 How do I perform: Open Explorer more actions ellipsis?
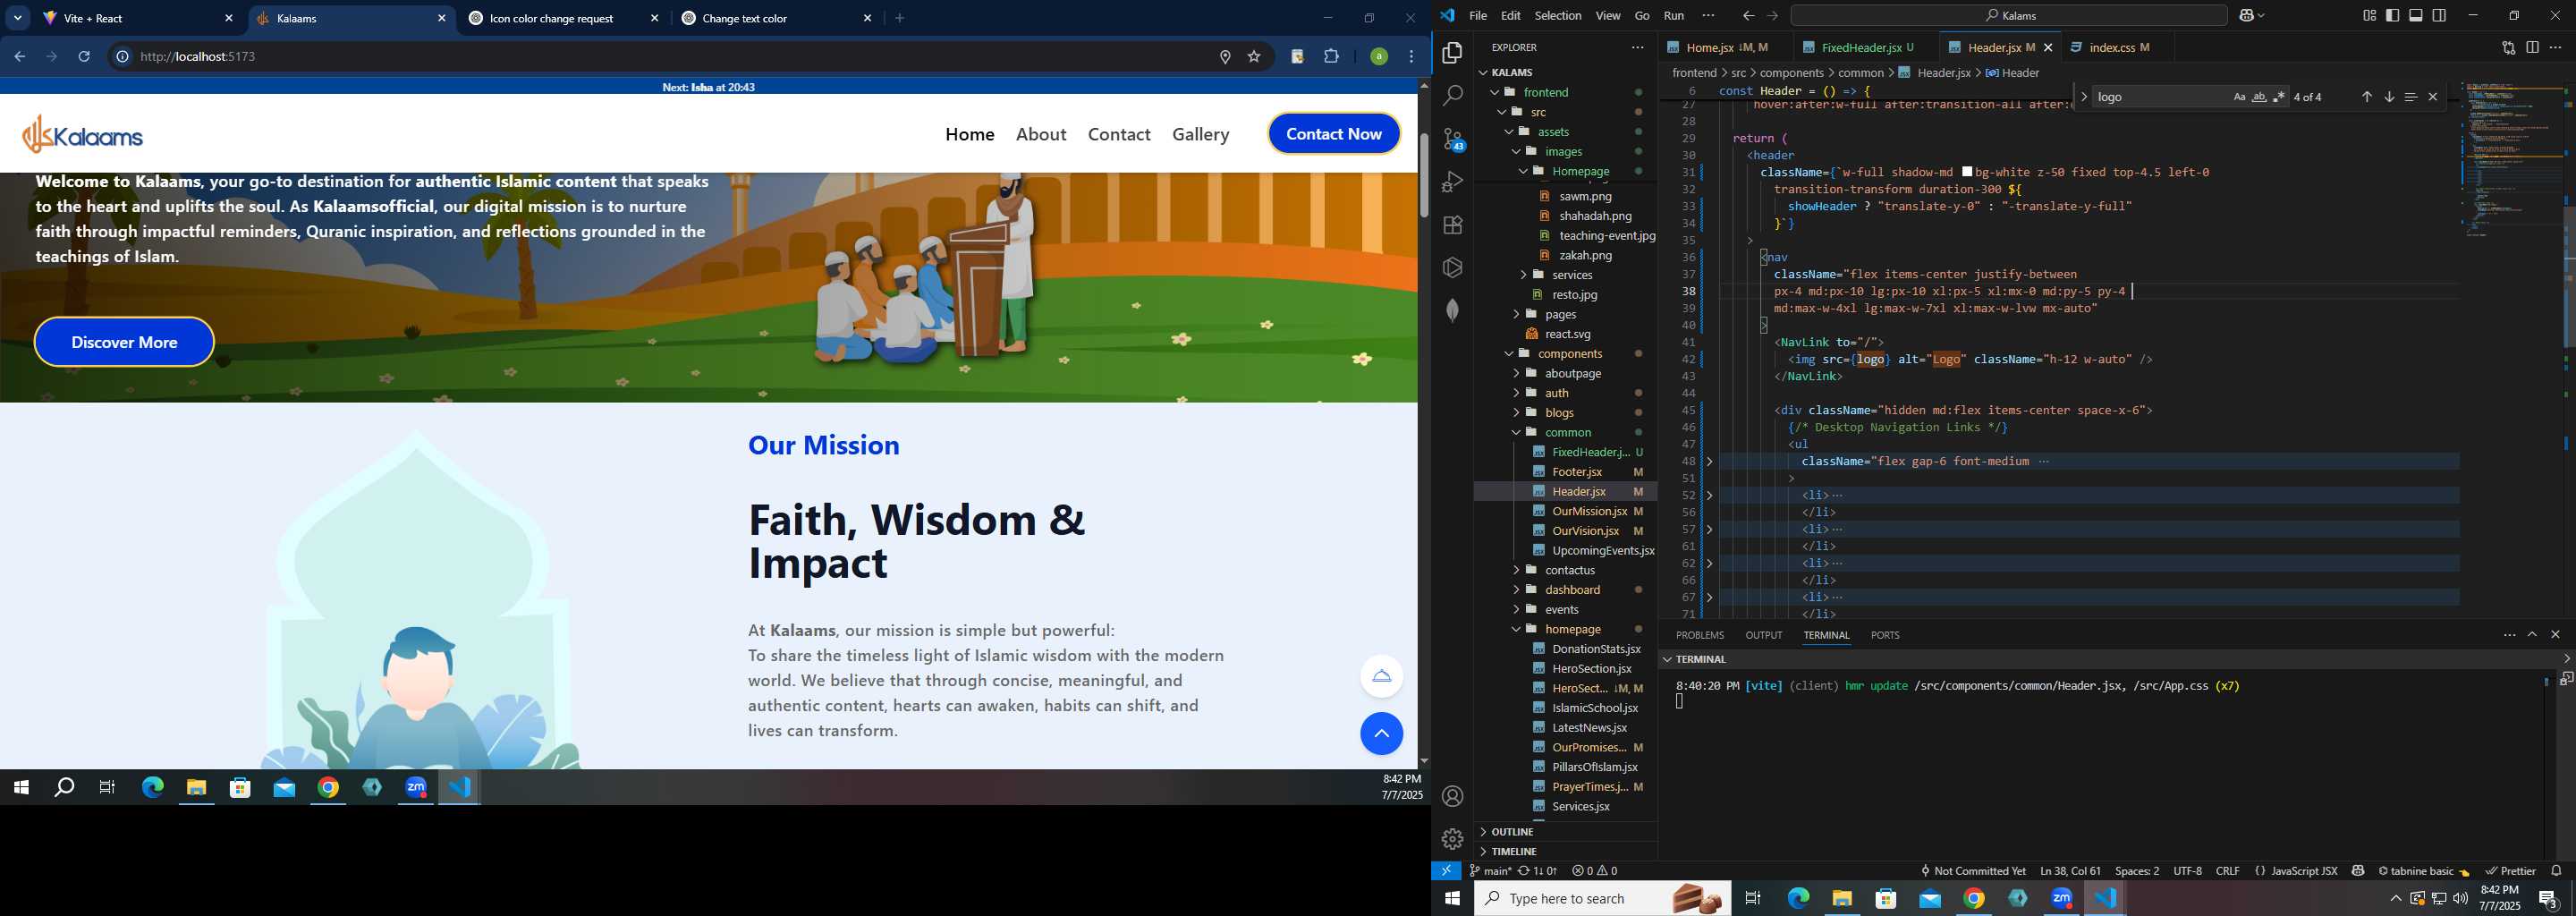(1637, 47)
